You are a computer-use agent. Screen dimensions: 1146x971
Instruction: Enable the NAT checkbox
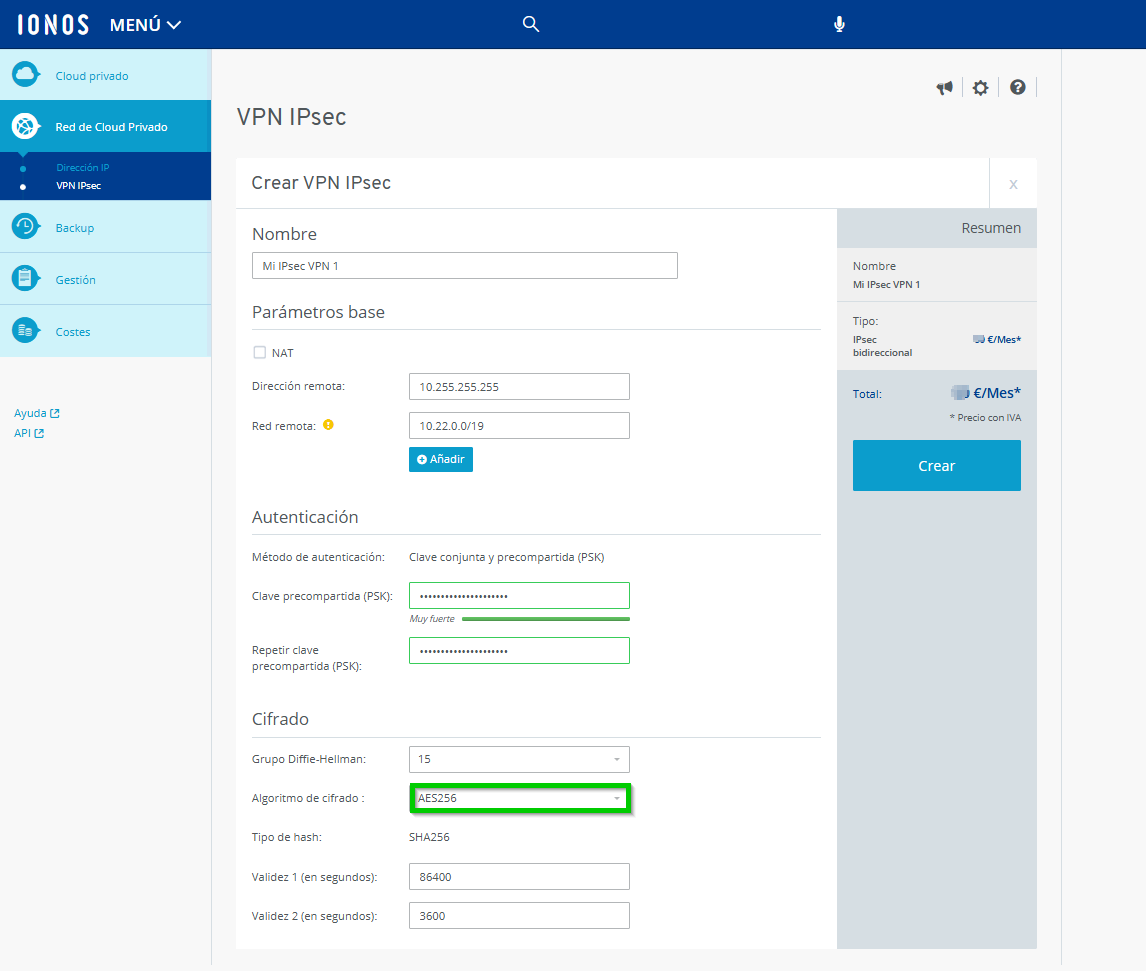tap(258, 352)
